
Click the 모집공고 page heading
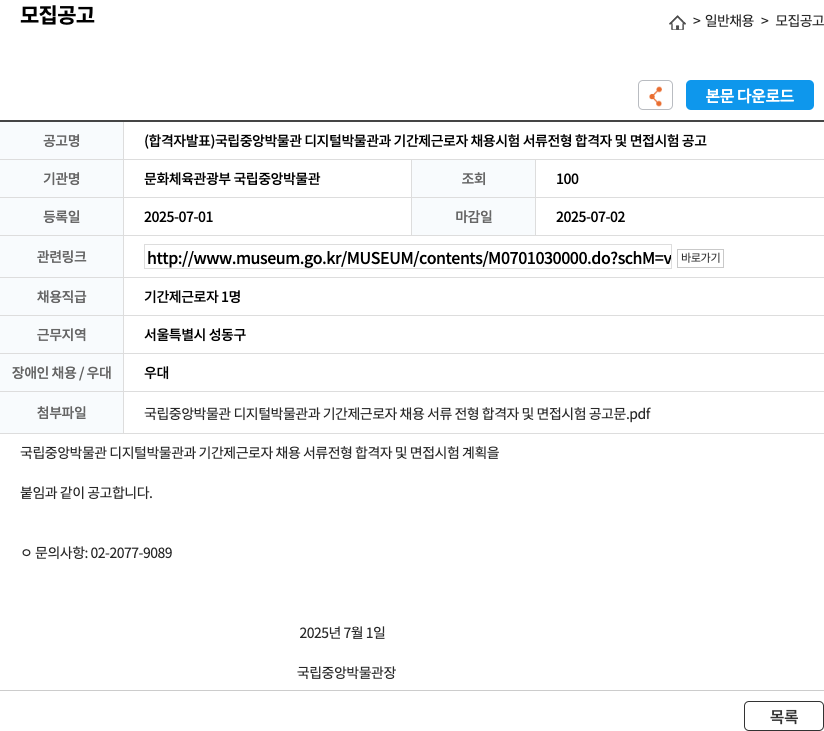57,14
